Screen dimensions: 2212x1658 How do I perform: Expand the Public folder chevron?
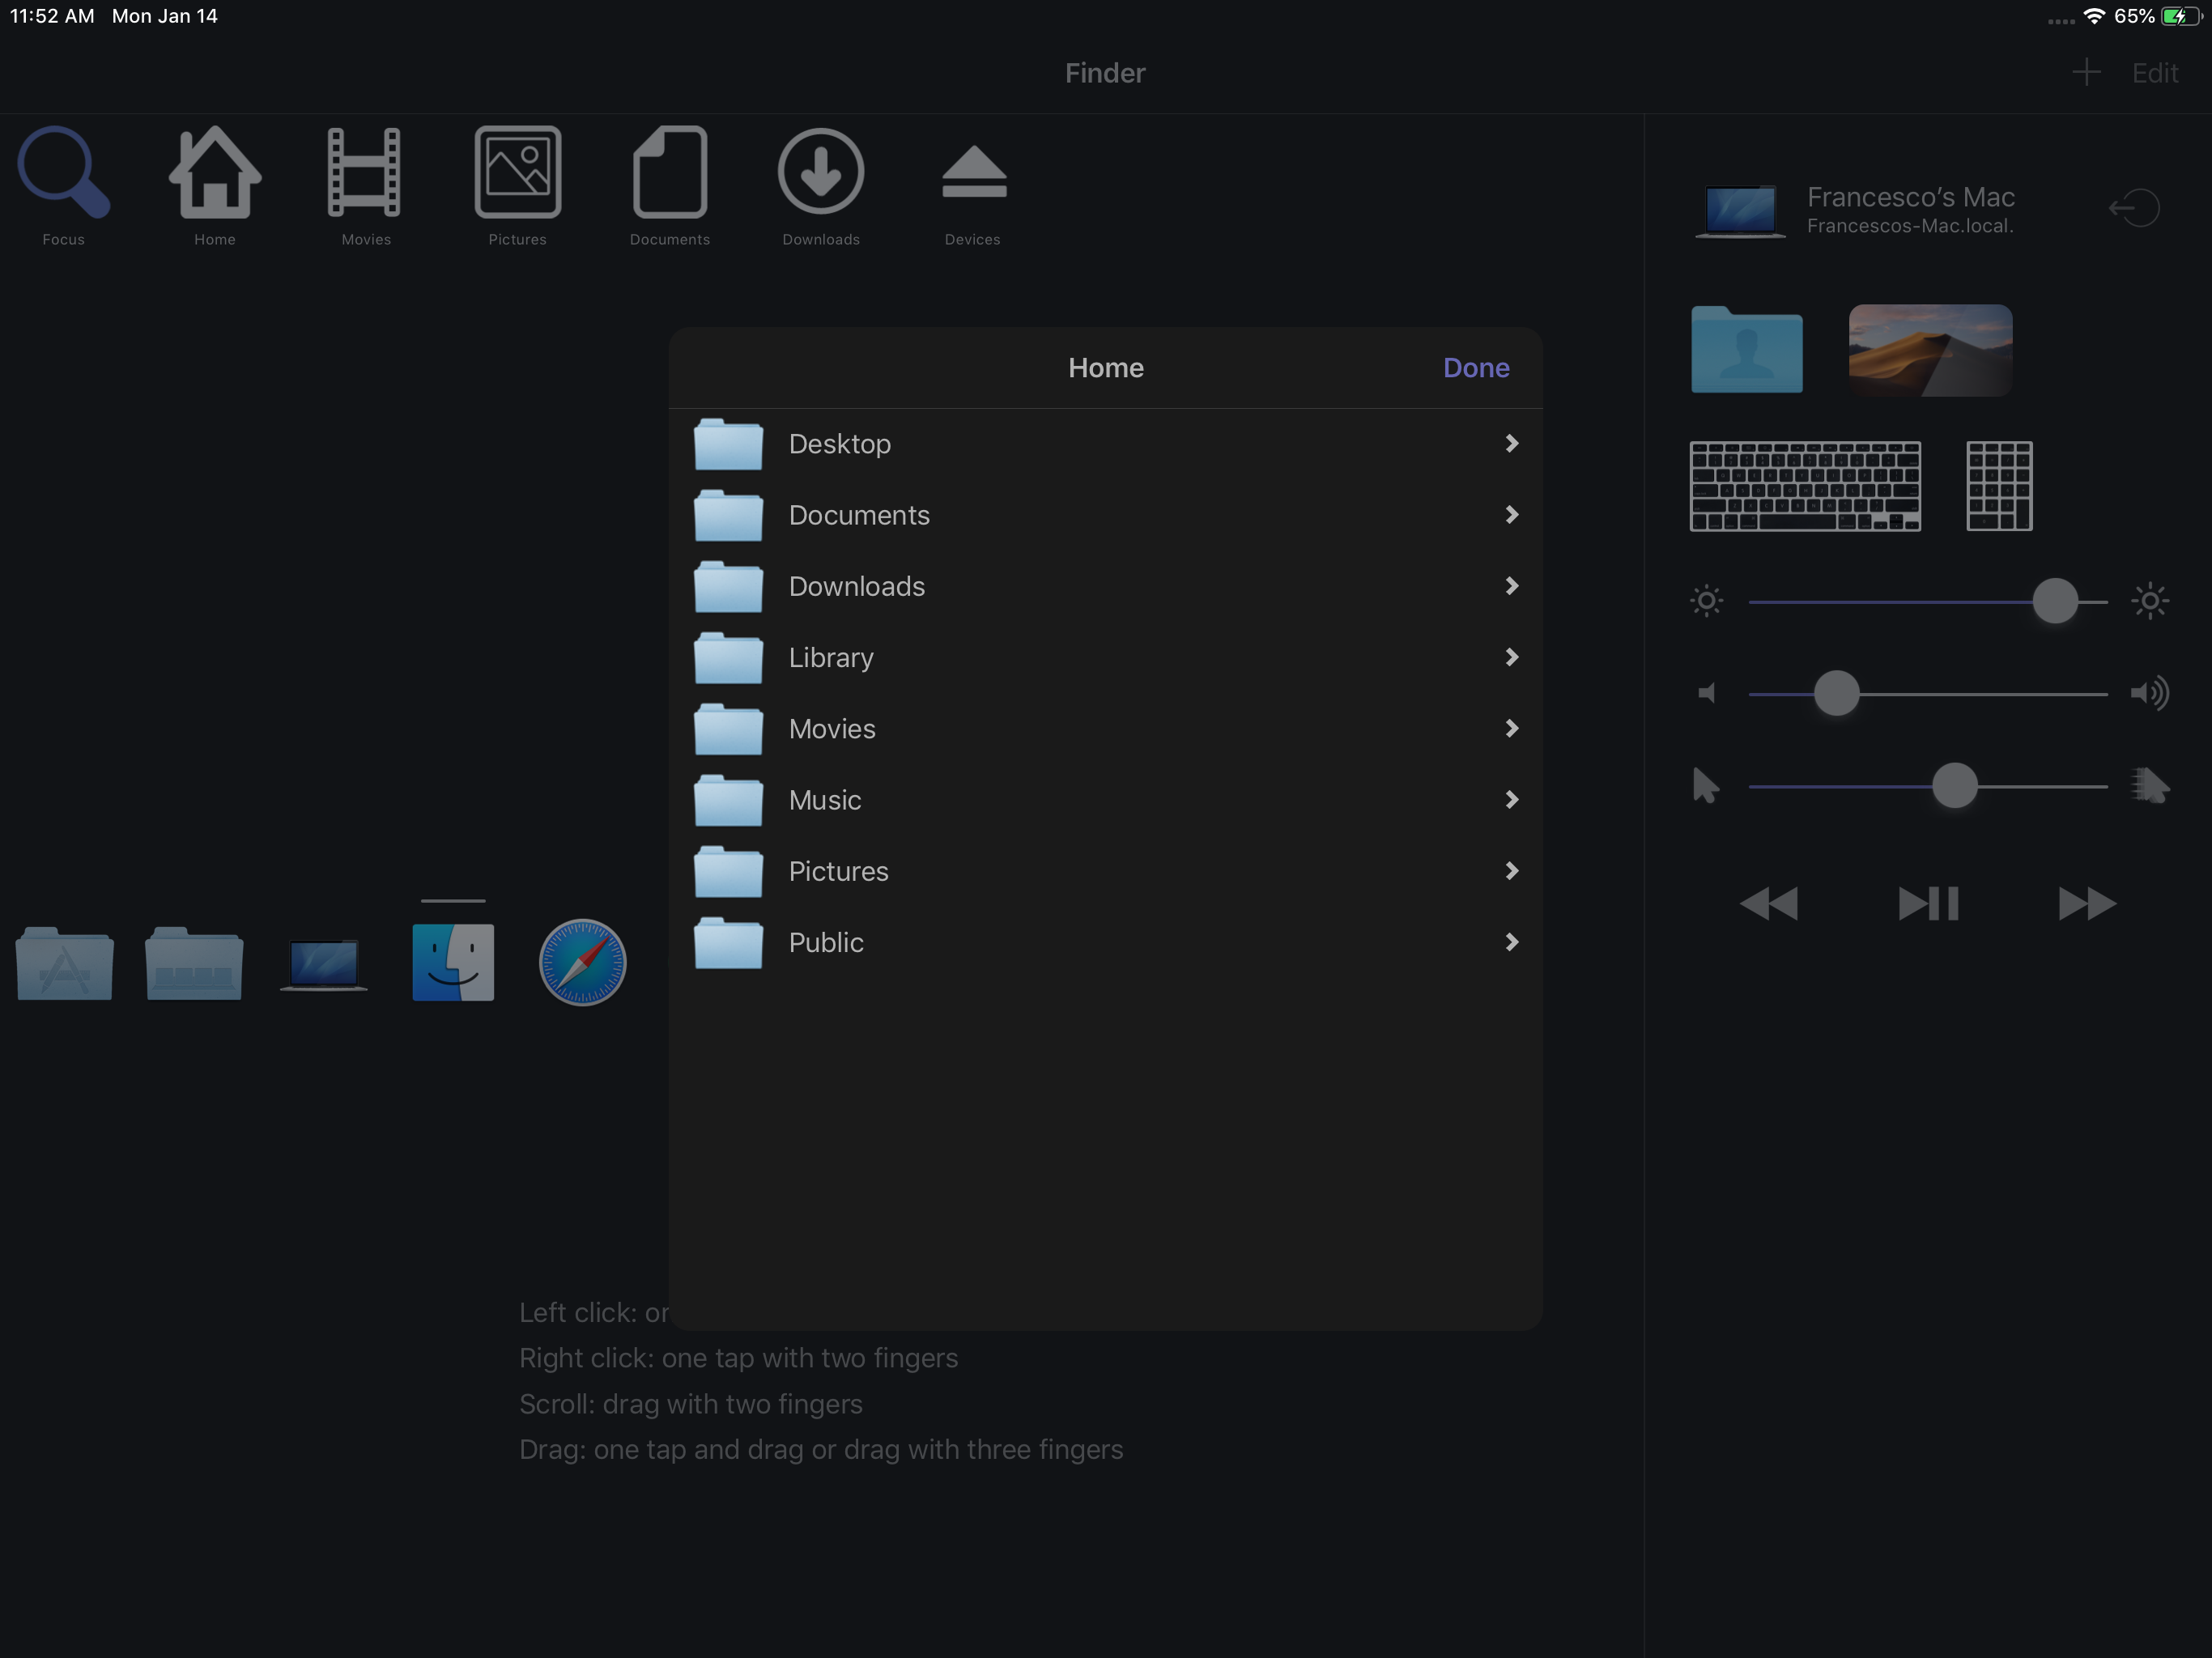point(1511,942)
